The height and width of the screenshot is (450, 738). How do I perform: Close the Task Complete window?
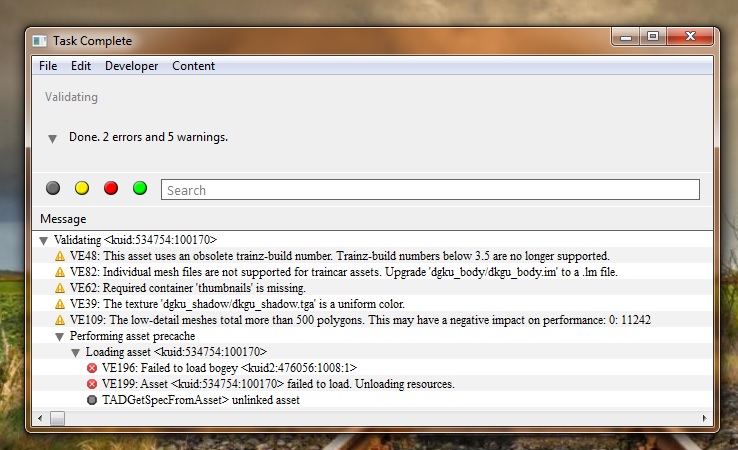(690, 37)
